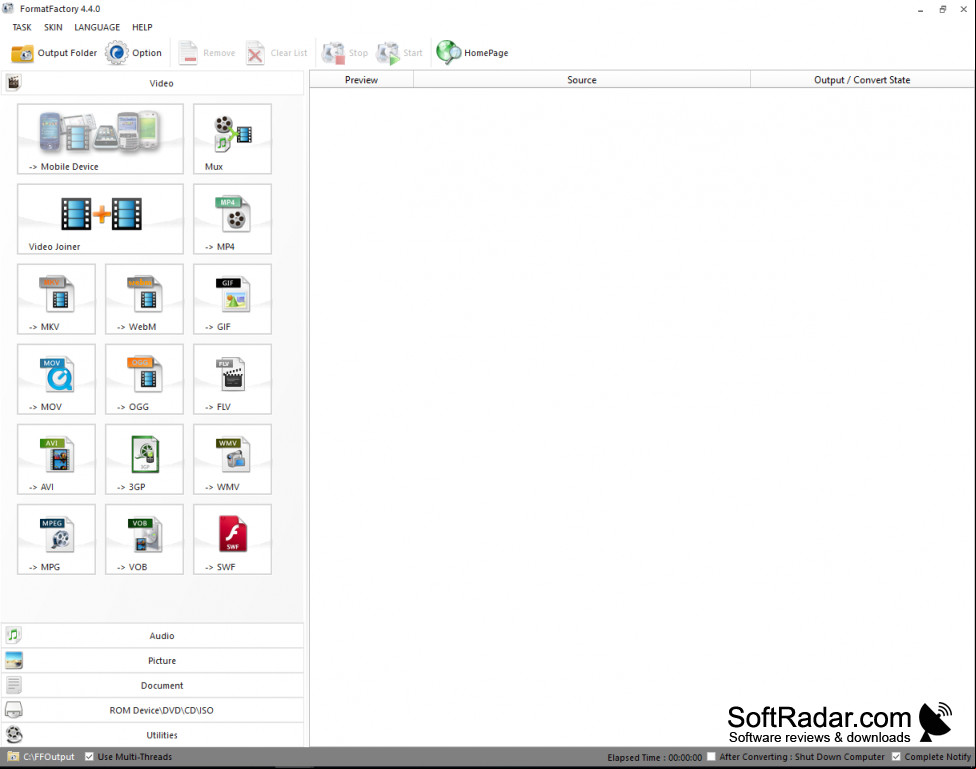This screenshot has width=976, height=769.
Task: Open the Output Folder from toolbar
Action: coord(54,53)
